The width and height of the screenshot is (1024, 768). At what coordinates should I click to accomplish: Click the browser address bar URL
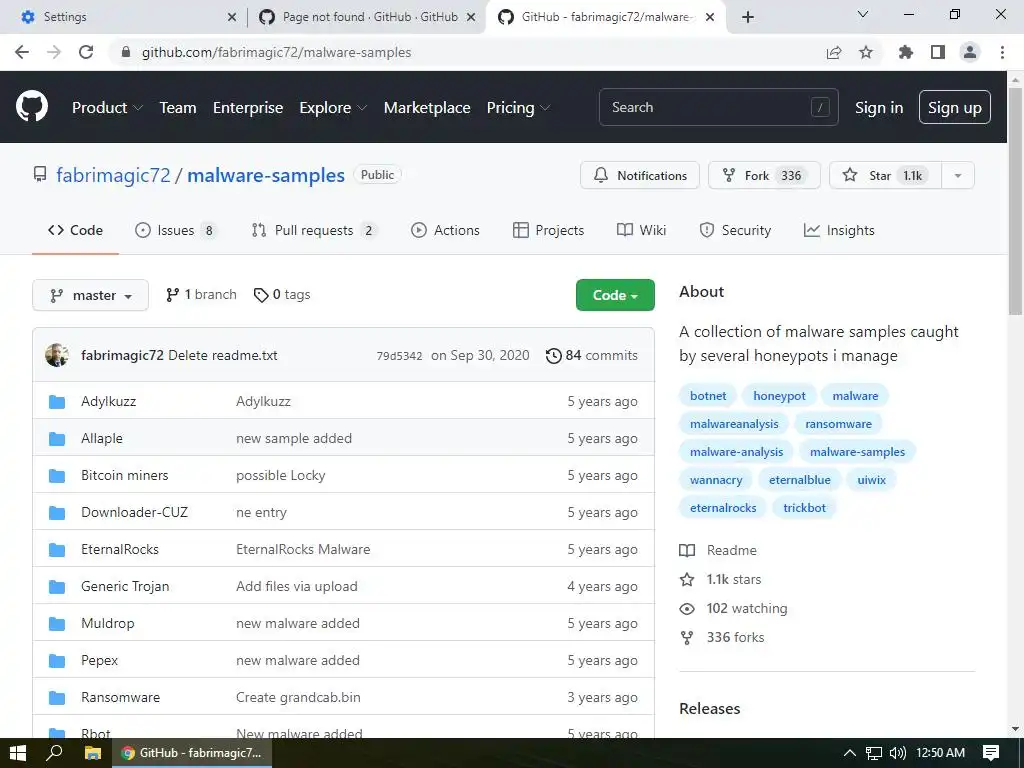tap(276, 52)
